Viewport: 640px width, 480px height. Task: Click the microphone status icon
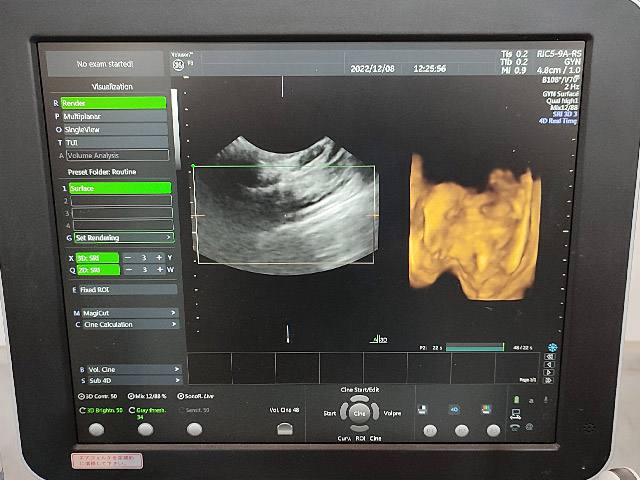click(546, 400)
